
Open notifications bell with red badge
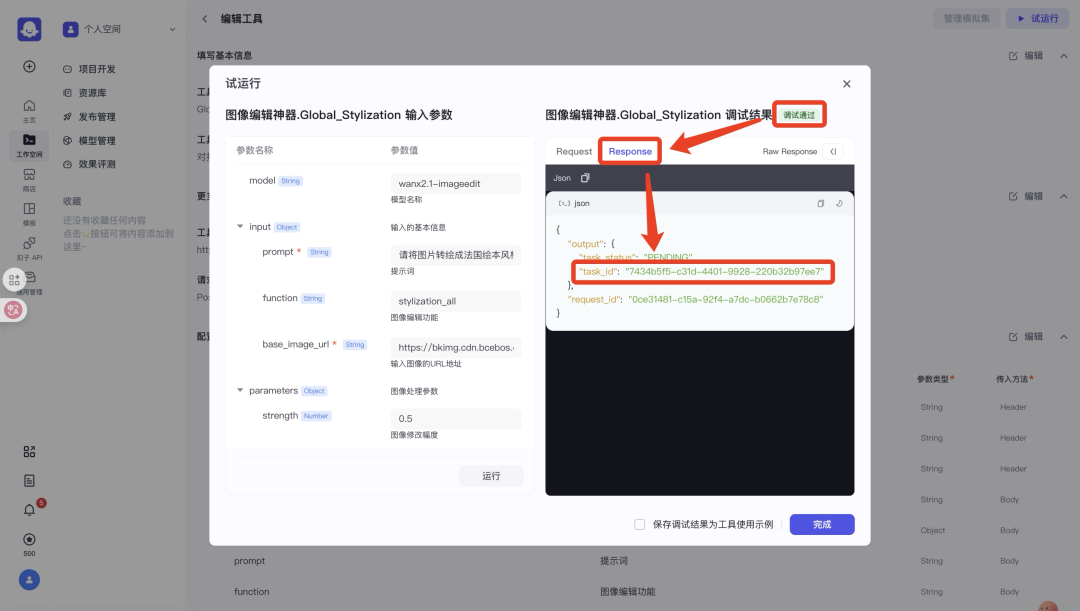30,510
